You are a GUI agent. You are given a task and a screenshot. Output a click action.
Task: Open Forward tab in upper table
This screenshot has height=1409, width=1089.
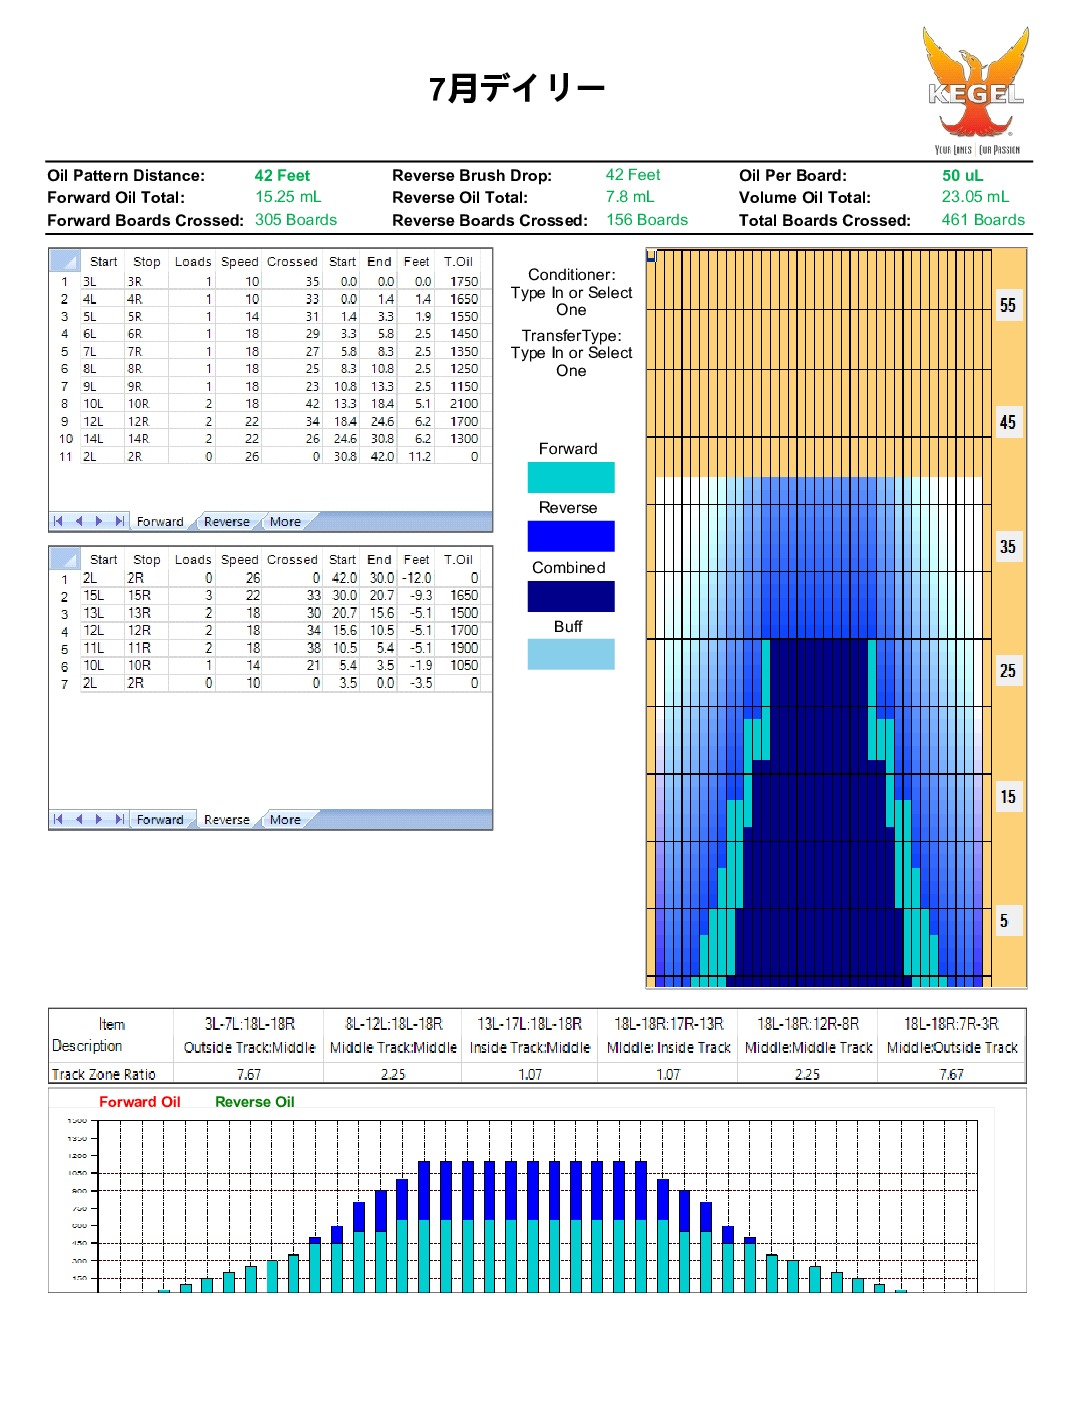click(160, 522)
